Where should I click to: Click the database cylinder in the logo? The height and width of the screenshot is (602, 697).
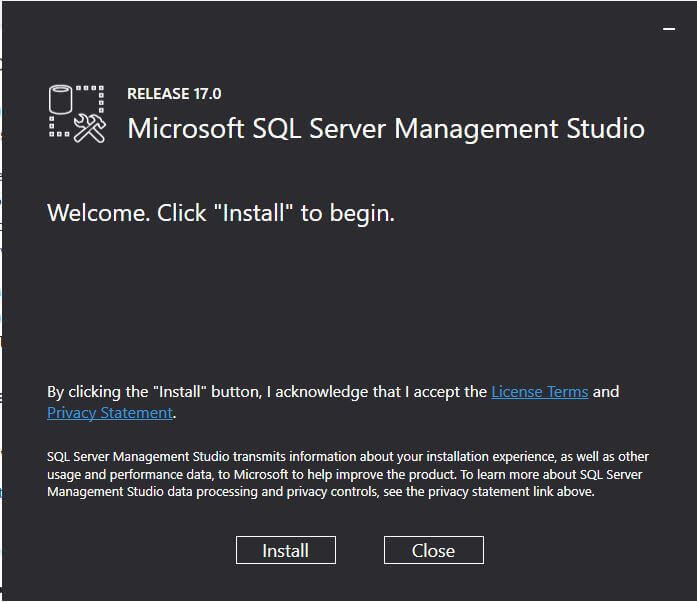62,102
